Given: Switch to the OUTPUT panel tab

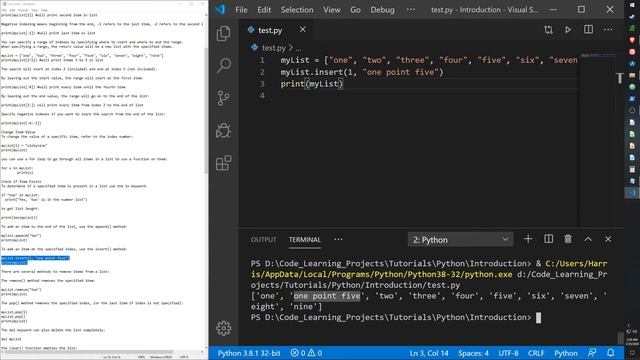Looking at the screenshot, I should (263, 240).
